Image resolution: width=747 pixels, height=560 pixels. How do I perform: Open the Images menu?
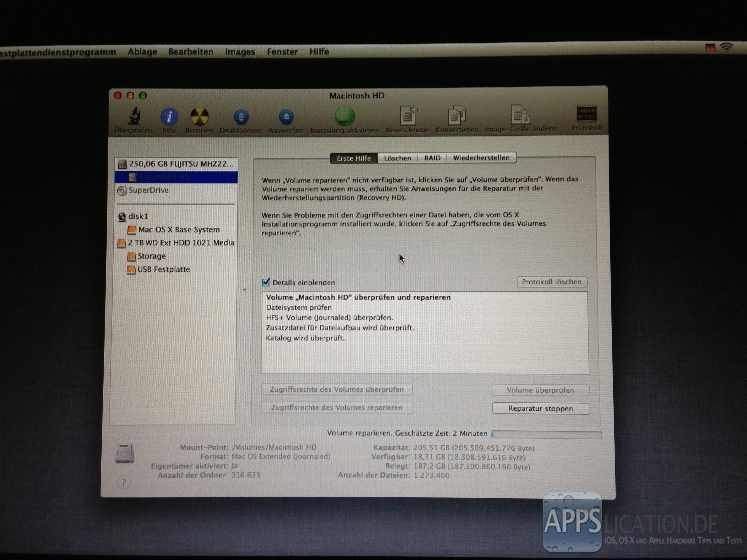tap(240, 51)
